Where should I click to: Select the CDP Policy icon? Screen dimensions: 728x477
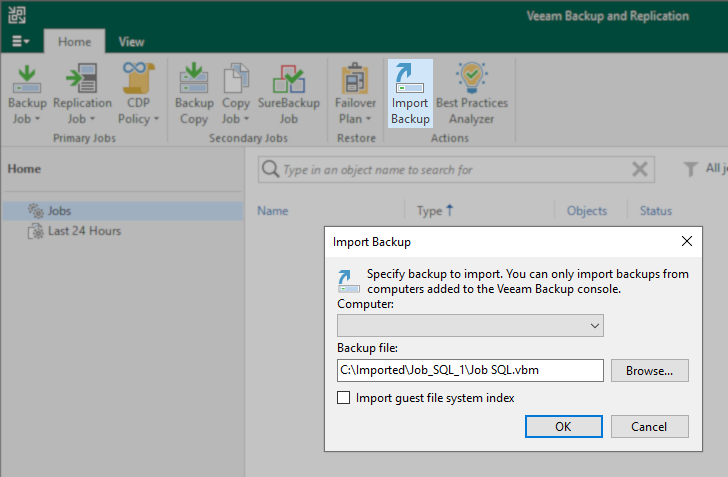tap(138, 94)
